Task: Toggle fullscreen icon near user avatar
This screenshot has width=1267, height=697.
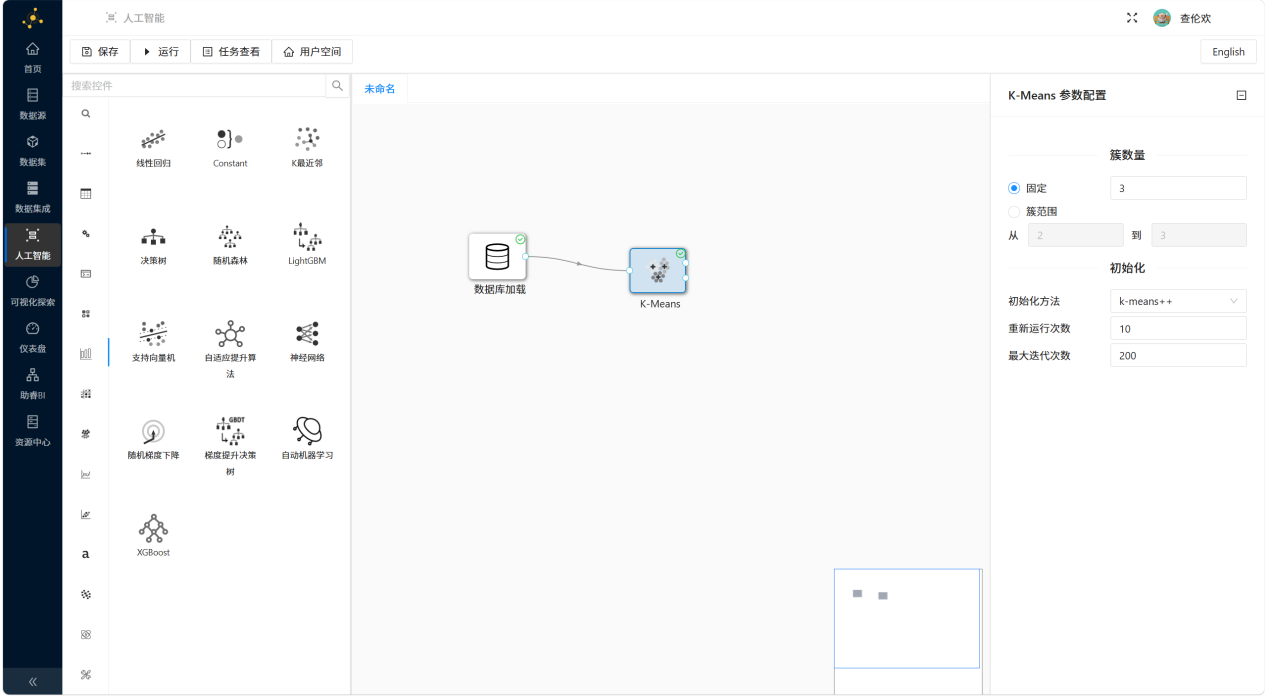Action: [x=1132, y=18]
